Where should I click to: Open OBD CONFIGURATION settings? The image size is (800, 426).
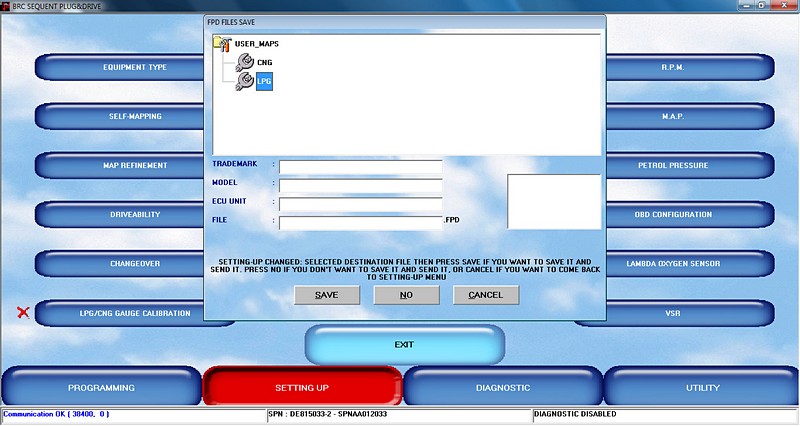[x=690, y=215]
